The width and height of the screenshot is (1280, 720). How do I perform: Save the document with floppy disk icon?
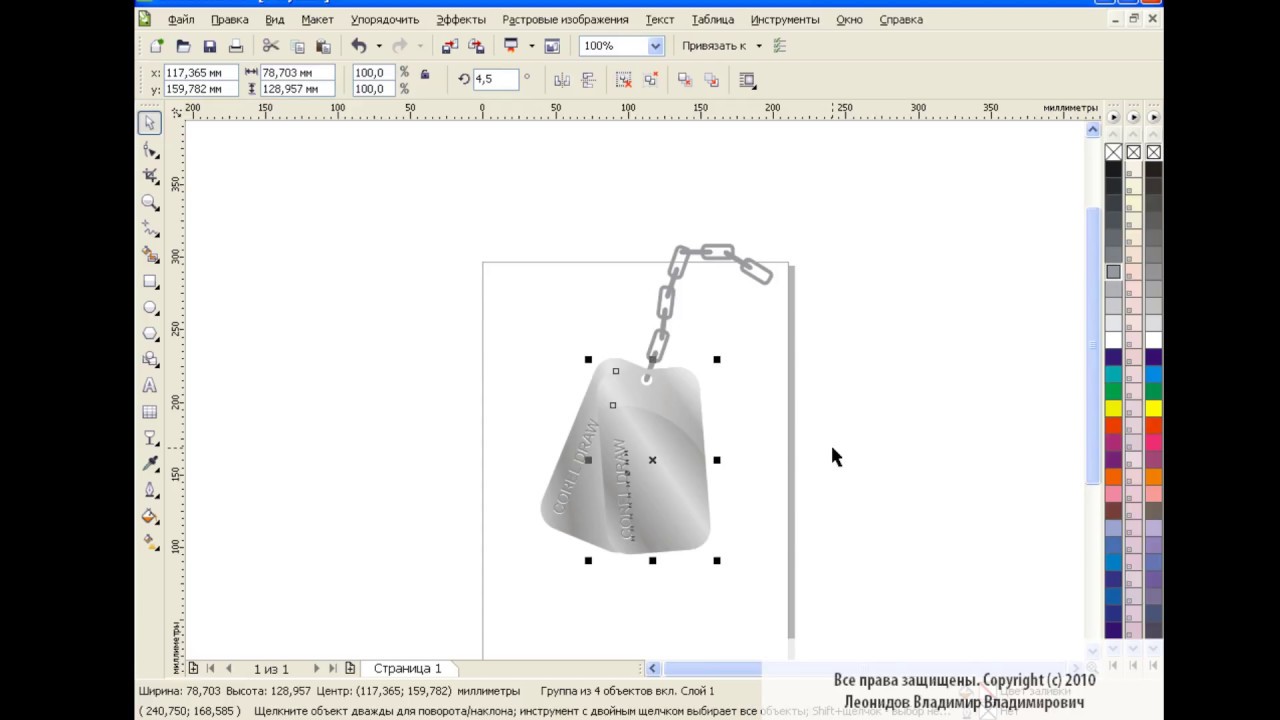209,46
